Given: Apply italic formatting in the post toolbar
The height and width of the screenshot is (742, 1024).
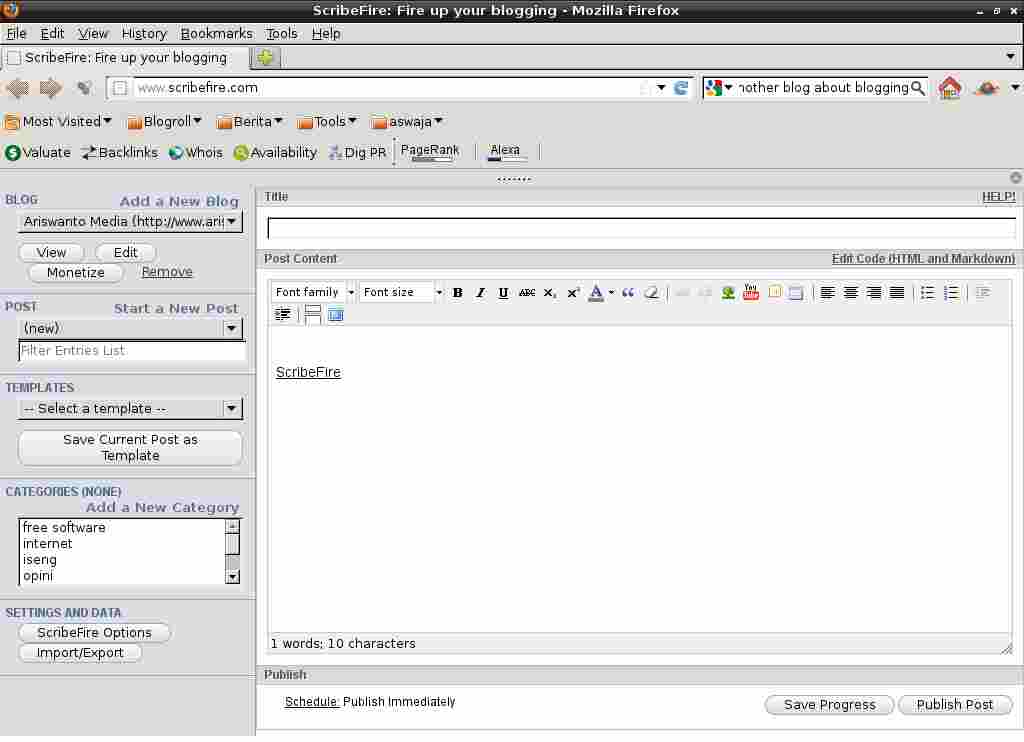Looking at the screenshot, I should pos(480,293).
